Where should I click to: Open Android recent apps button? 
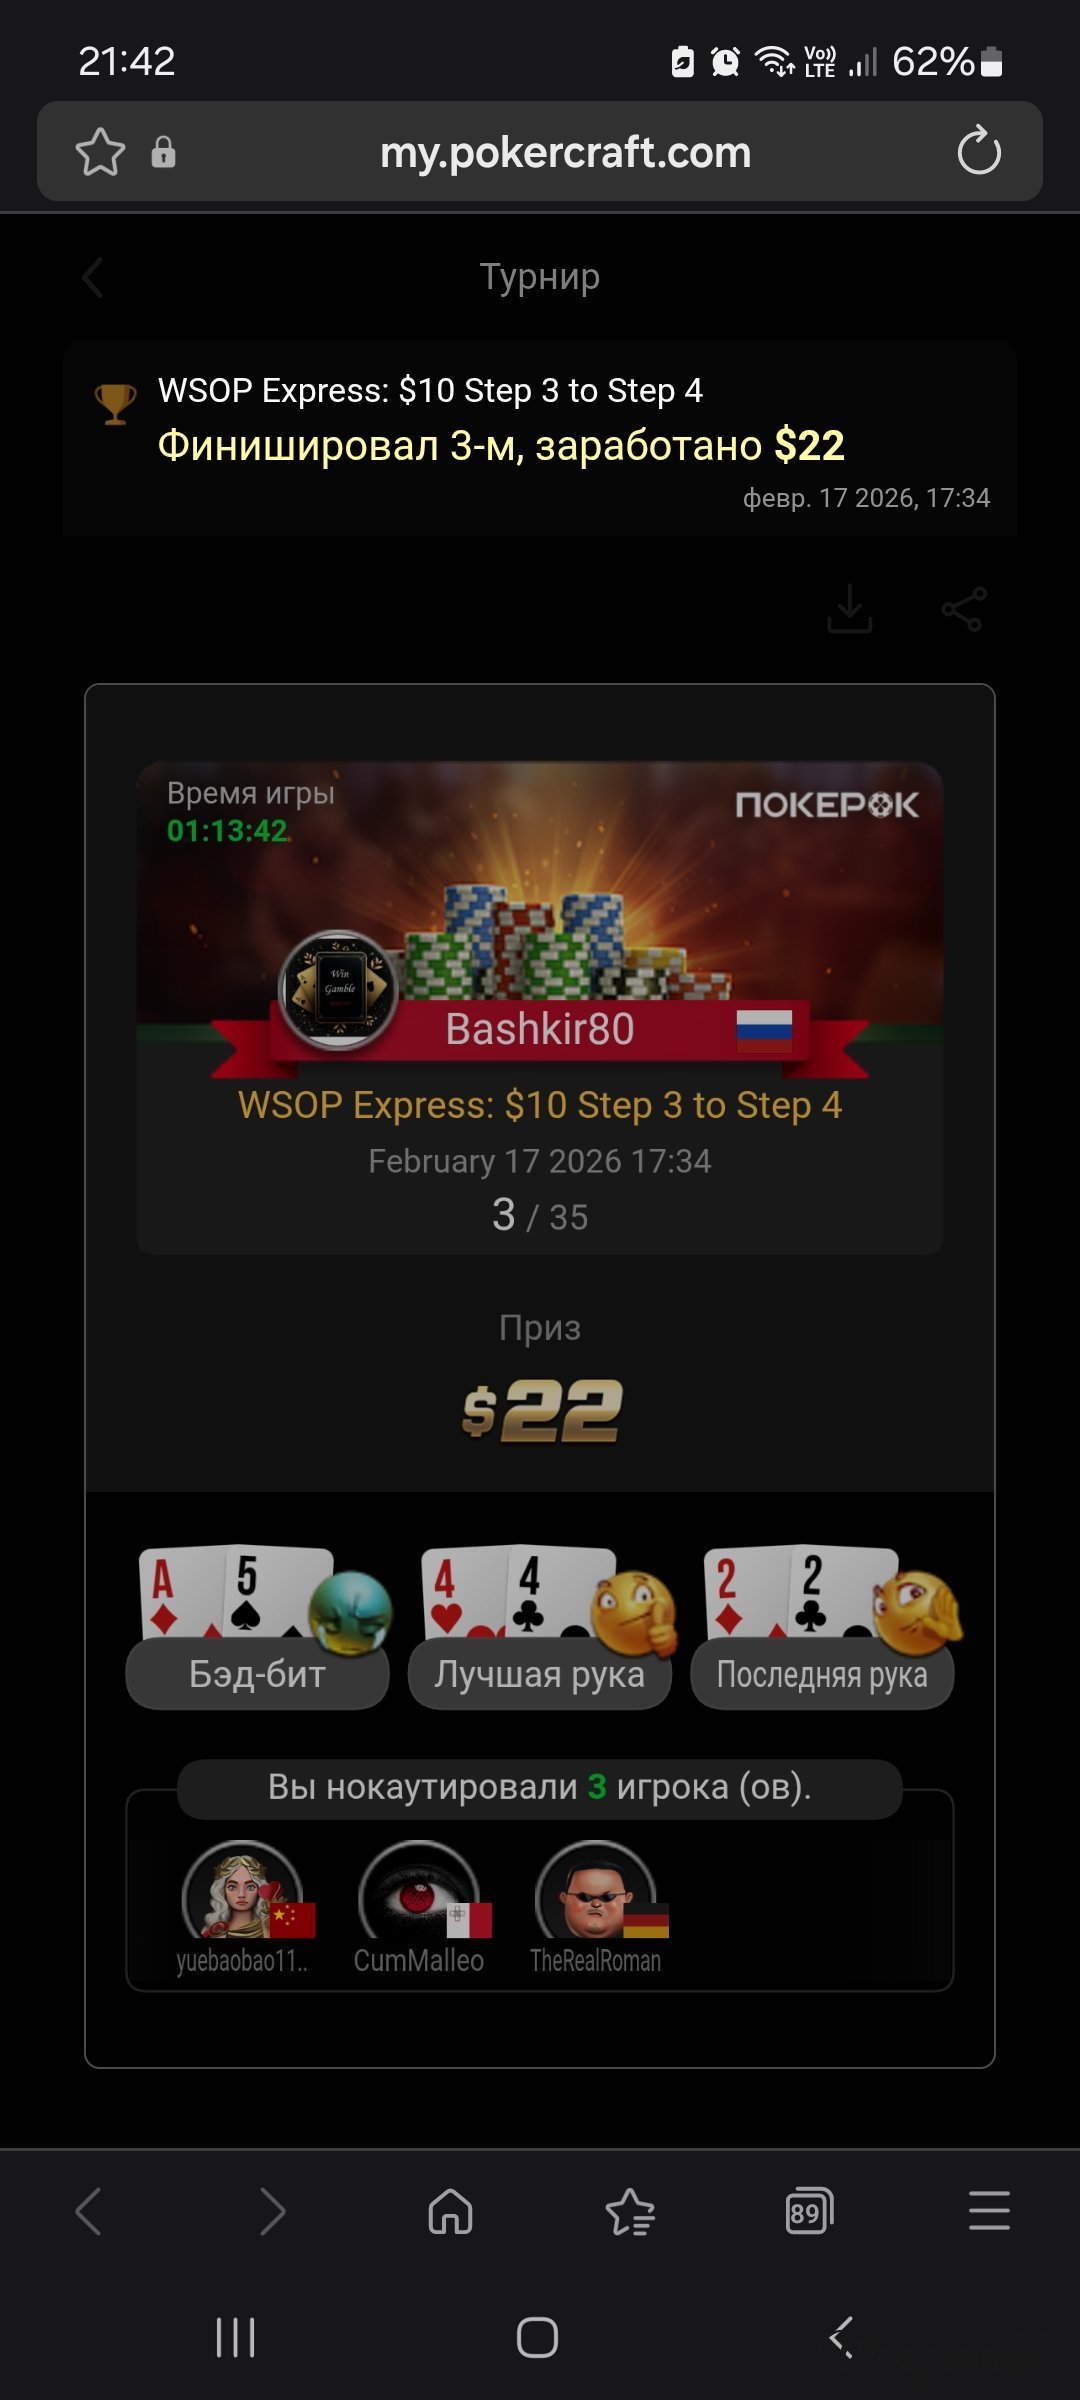pyautogui.click(x=236, y=2337)
